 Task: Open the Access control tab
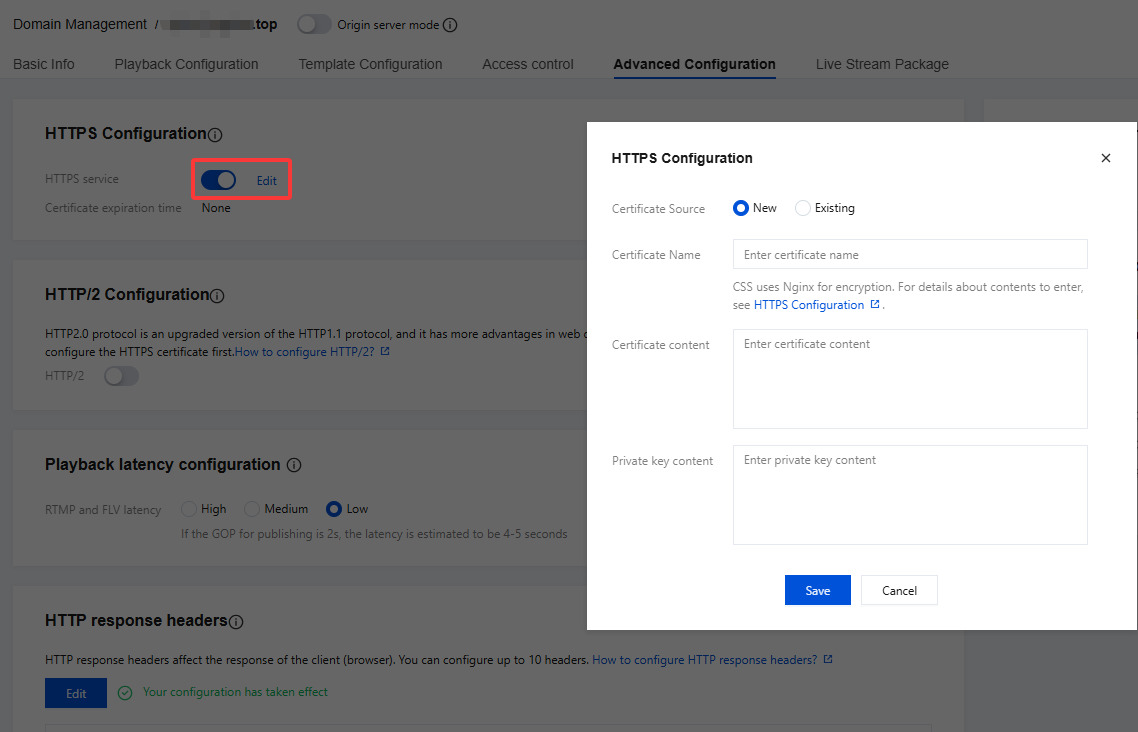pos(527,64)
